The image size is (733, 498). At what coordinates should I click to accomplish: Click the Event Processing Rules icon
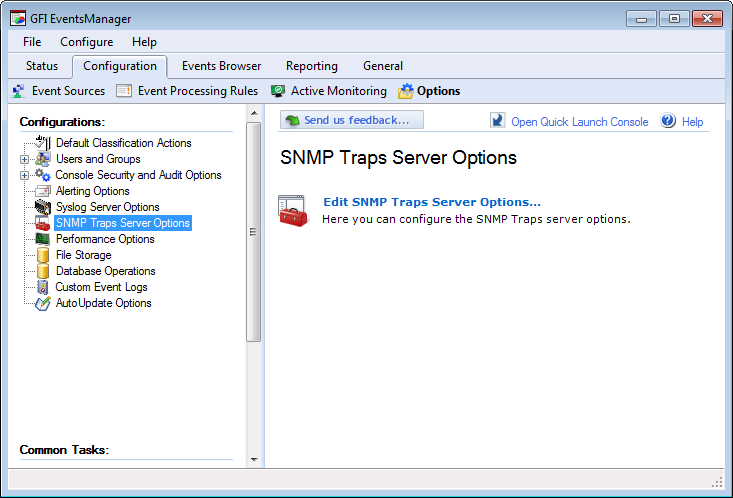pos(124,91)
